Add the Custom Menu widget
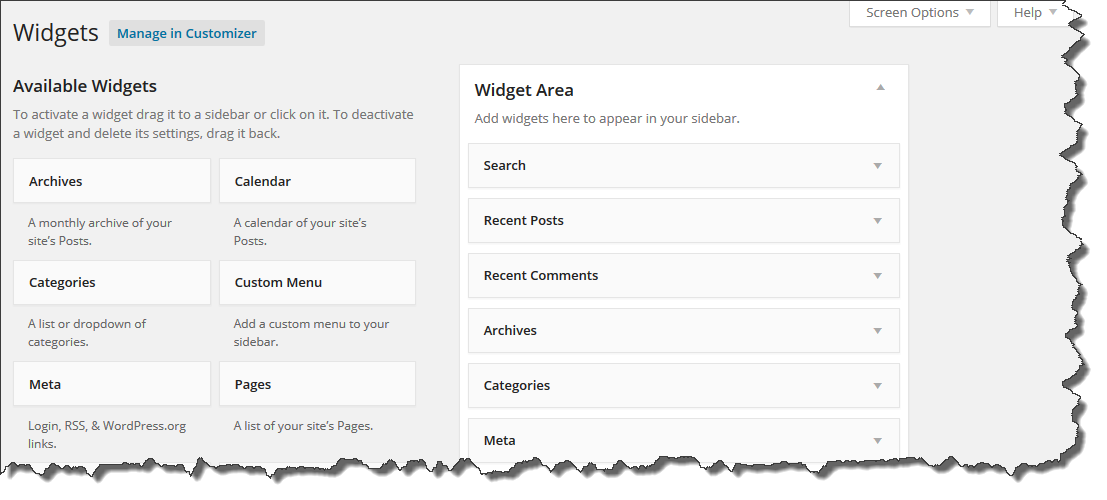Image resolution: width=1107 pixels, height=500 pixels. pyautogui.click(x=317, y=283)
